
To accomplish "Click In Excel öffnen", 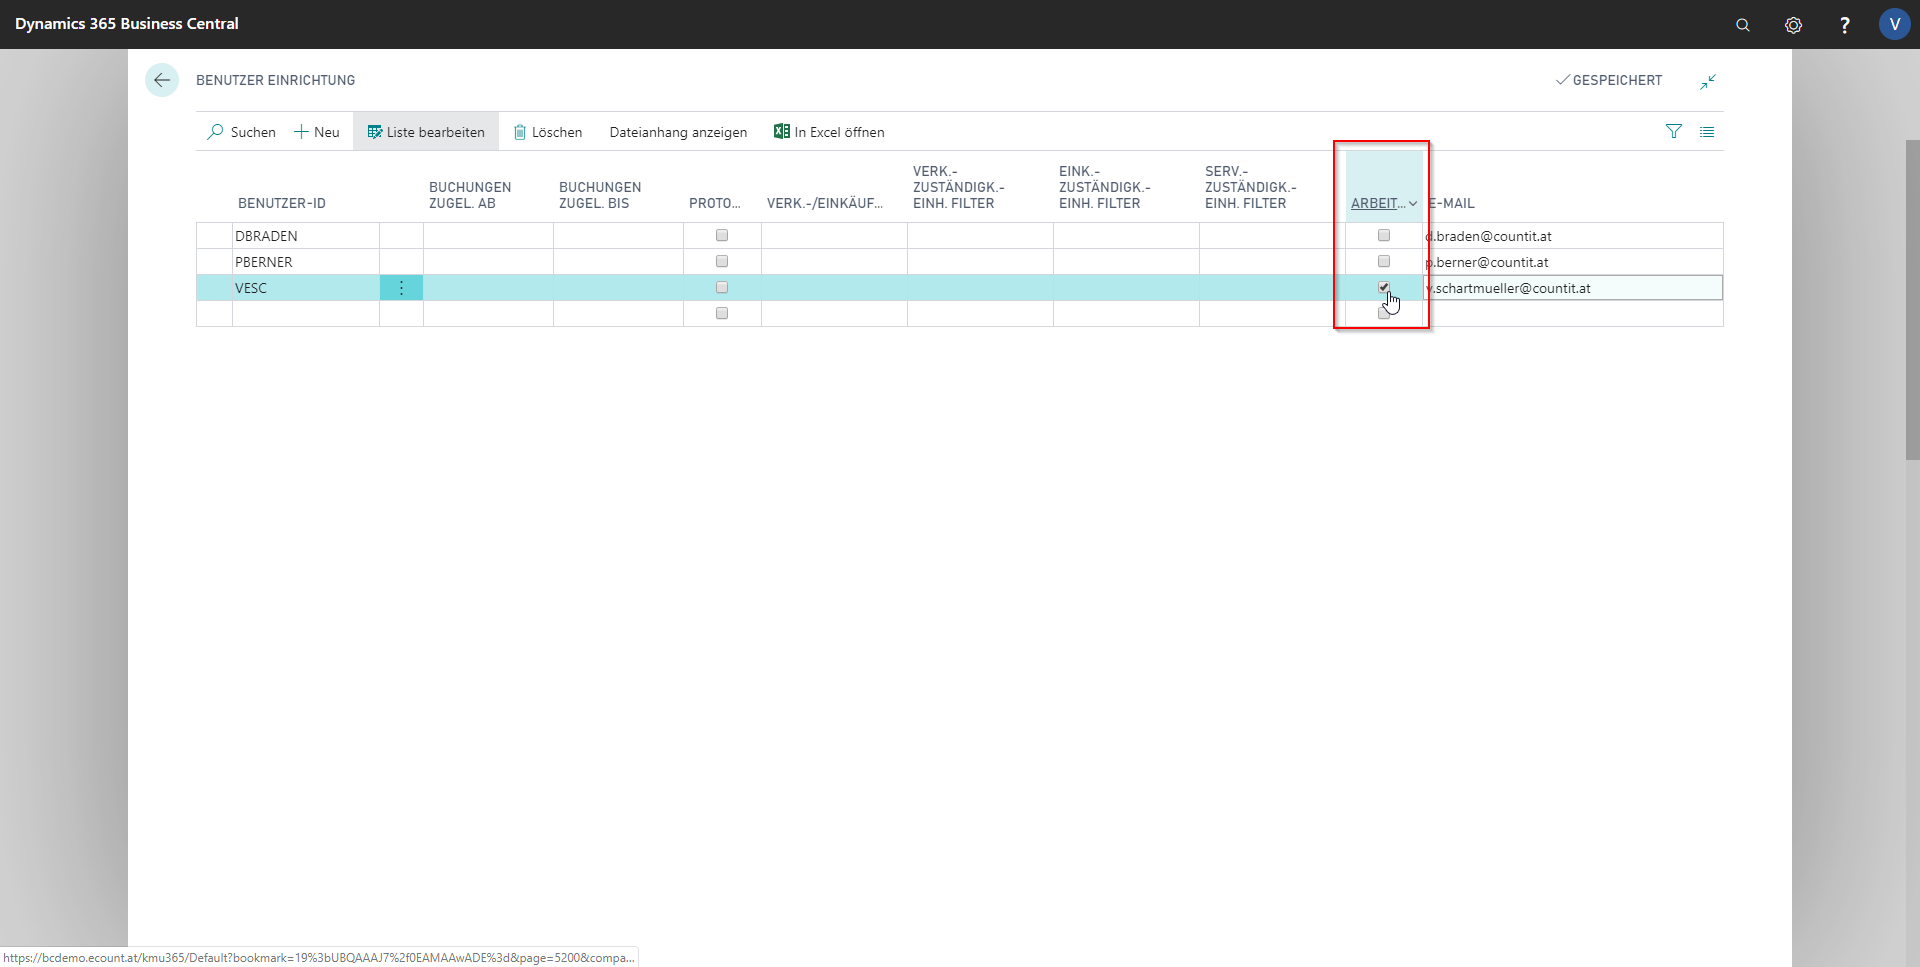I will coord(829,132).
